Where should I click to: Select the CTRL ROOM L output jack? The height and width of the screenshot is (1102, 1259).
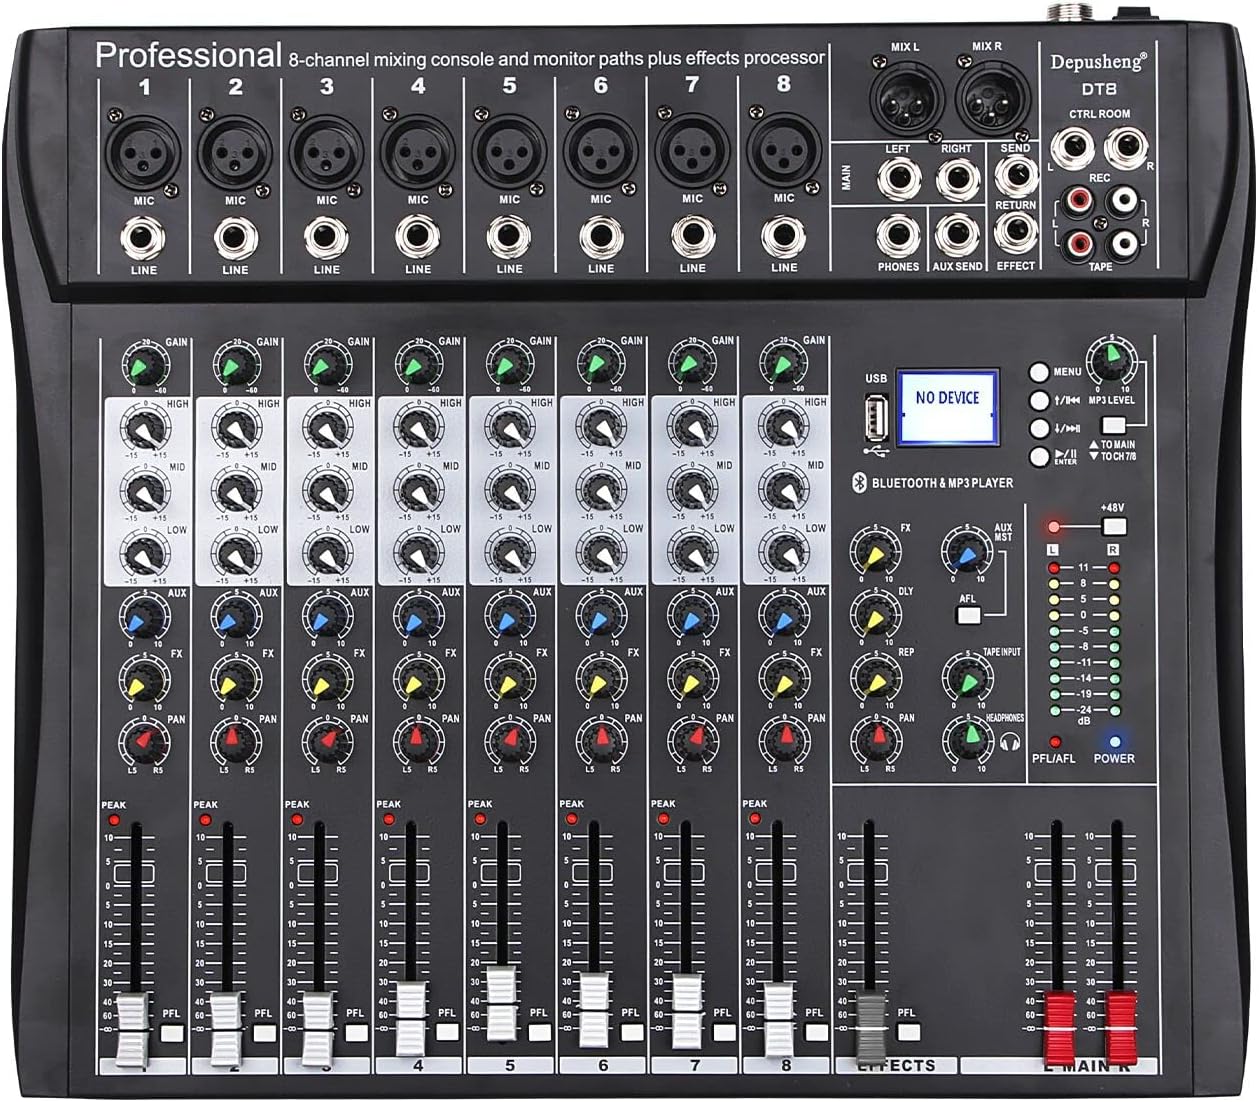coord(1072,148)
